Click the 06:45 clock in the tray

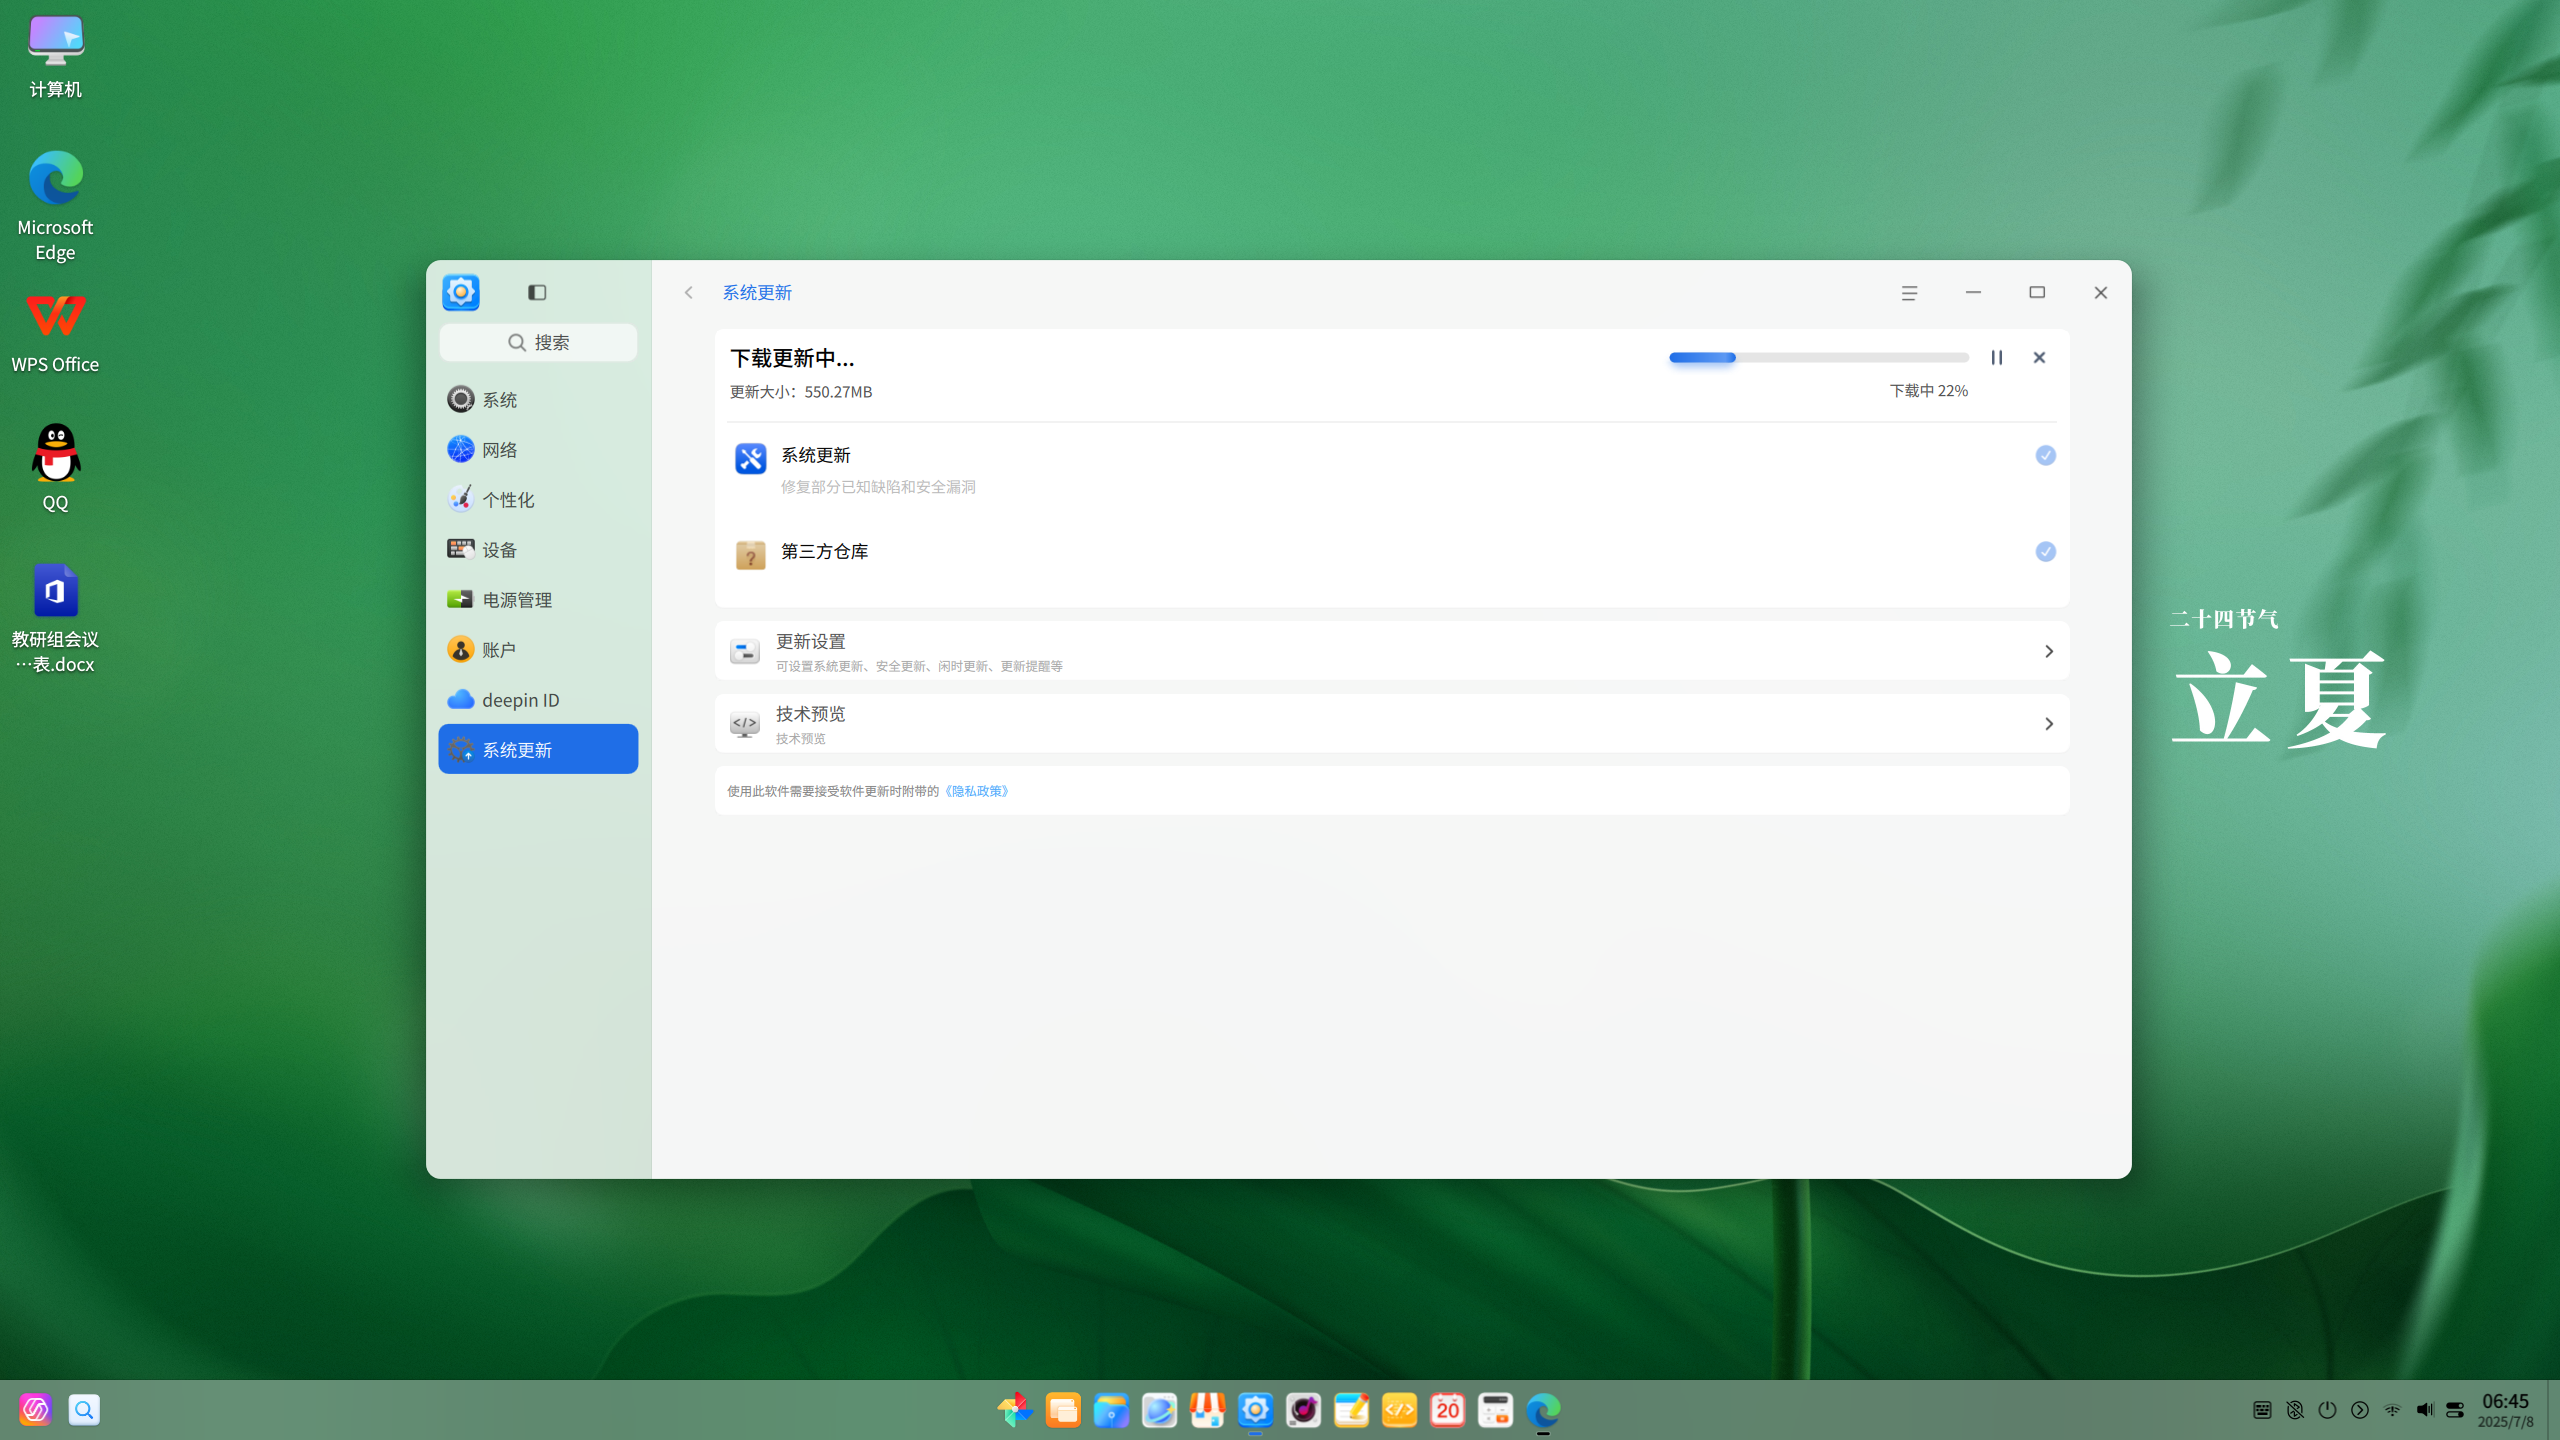point(2505,1401)
